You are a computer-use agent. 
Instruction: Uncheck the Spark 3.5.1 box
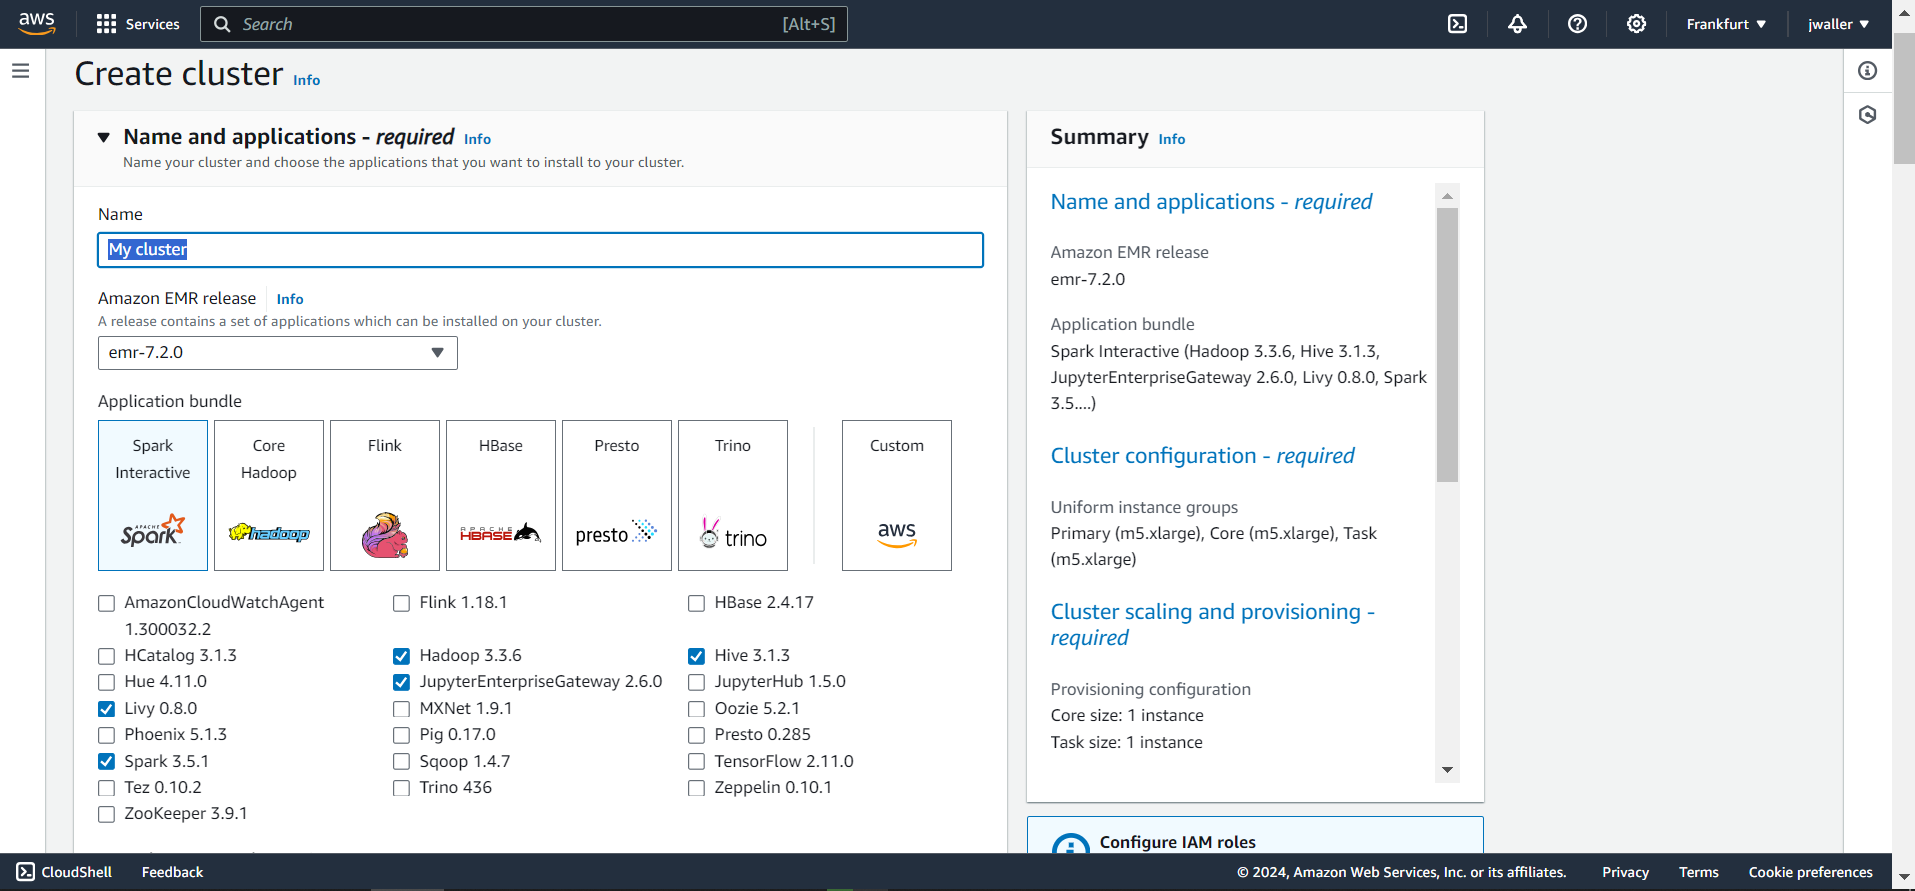point(106,762)
